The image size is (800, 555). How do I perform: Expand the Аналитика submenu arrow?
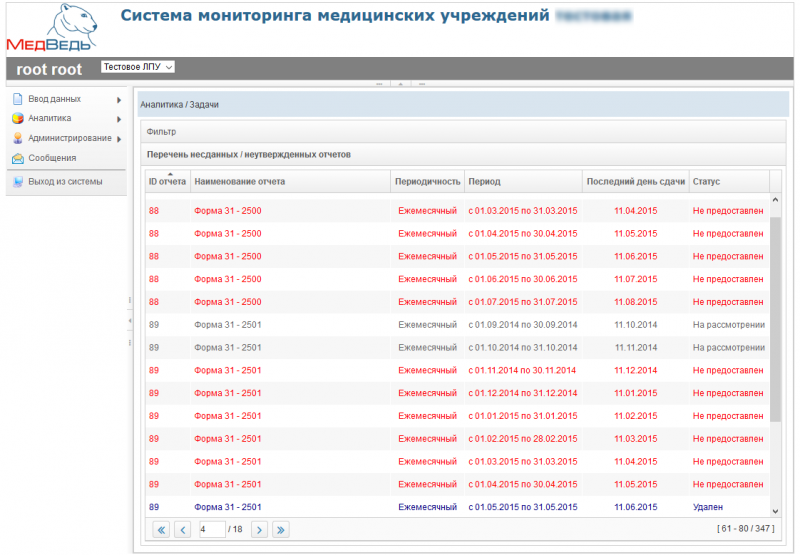[x=119, y=119]
